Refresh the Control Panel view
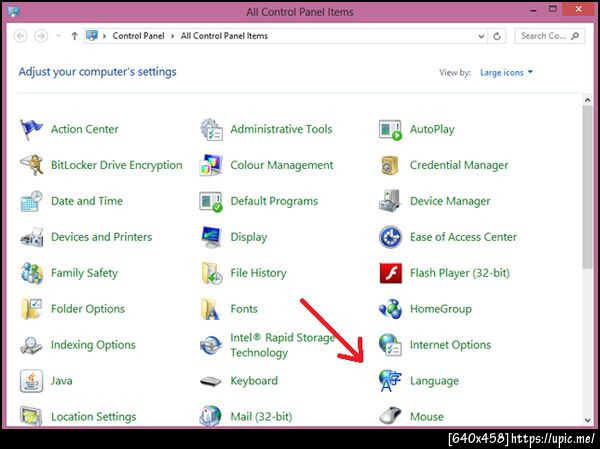The width and height of the screenshot is (600, 449). (497, 36)
